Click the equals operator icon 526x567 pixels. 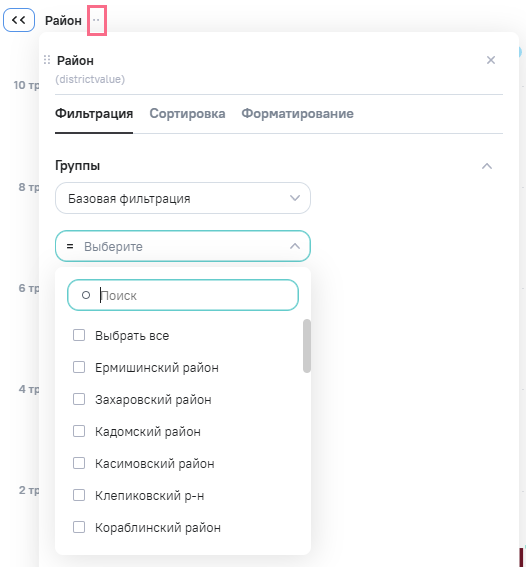(70, 246)
